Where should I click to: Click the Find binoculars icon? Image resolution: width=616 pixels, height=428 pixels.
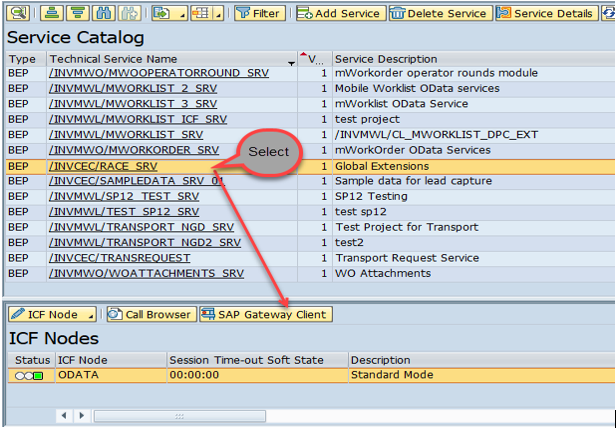pos(102,13)
